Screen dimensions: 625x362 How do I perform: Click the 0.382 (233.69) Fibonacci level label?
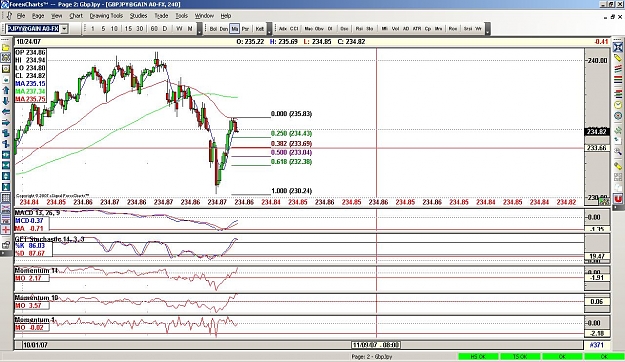[x=291, y=144]
